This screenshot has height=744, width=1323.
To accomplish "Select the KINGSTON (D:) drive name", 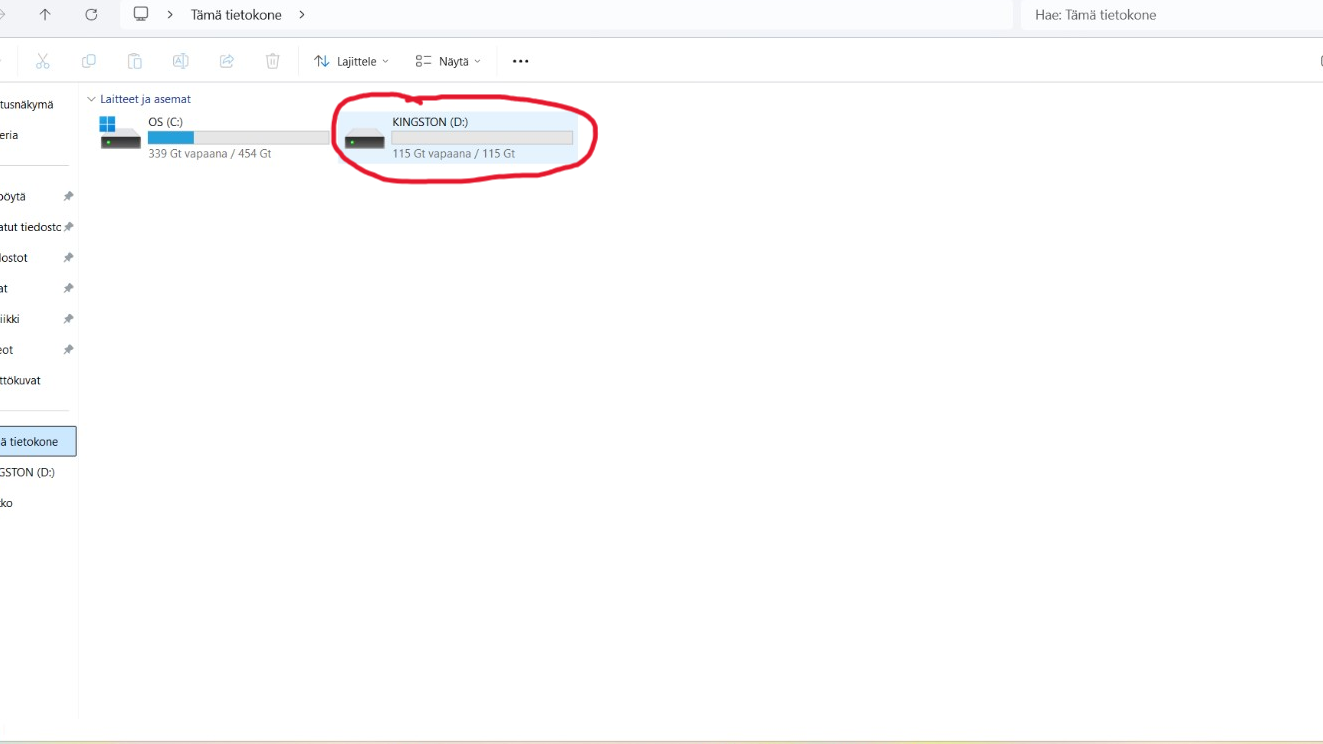I will coord(430,122).
